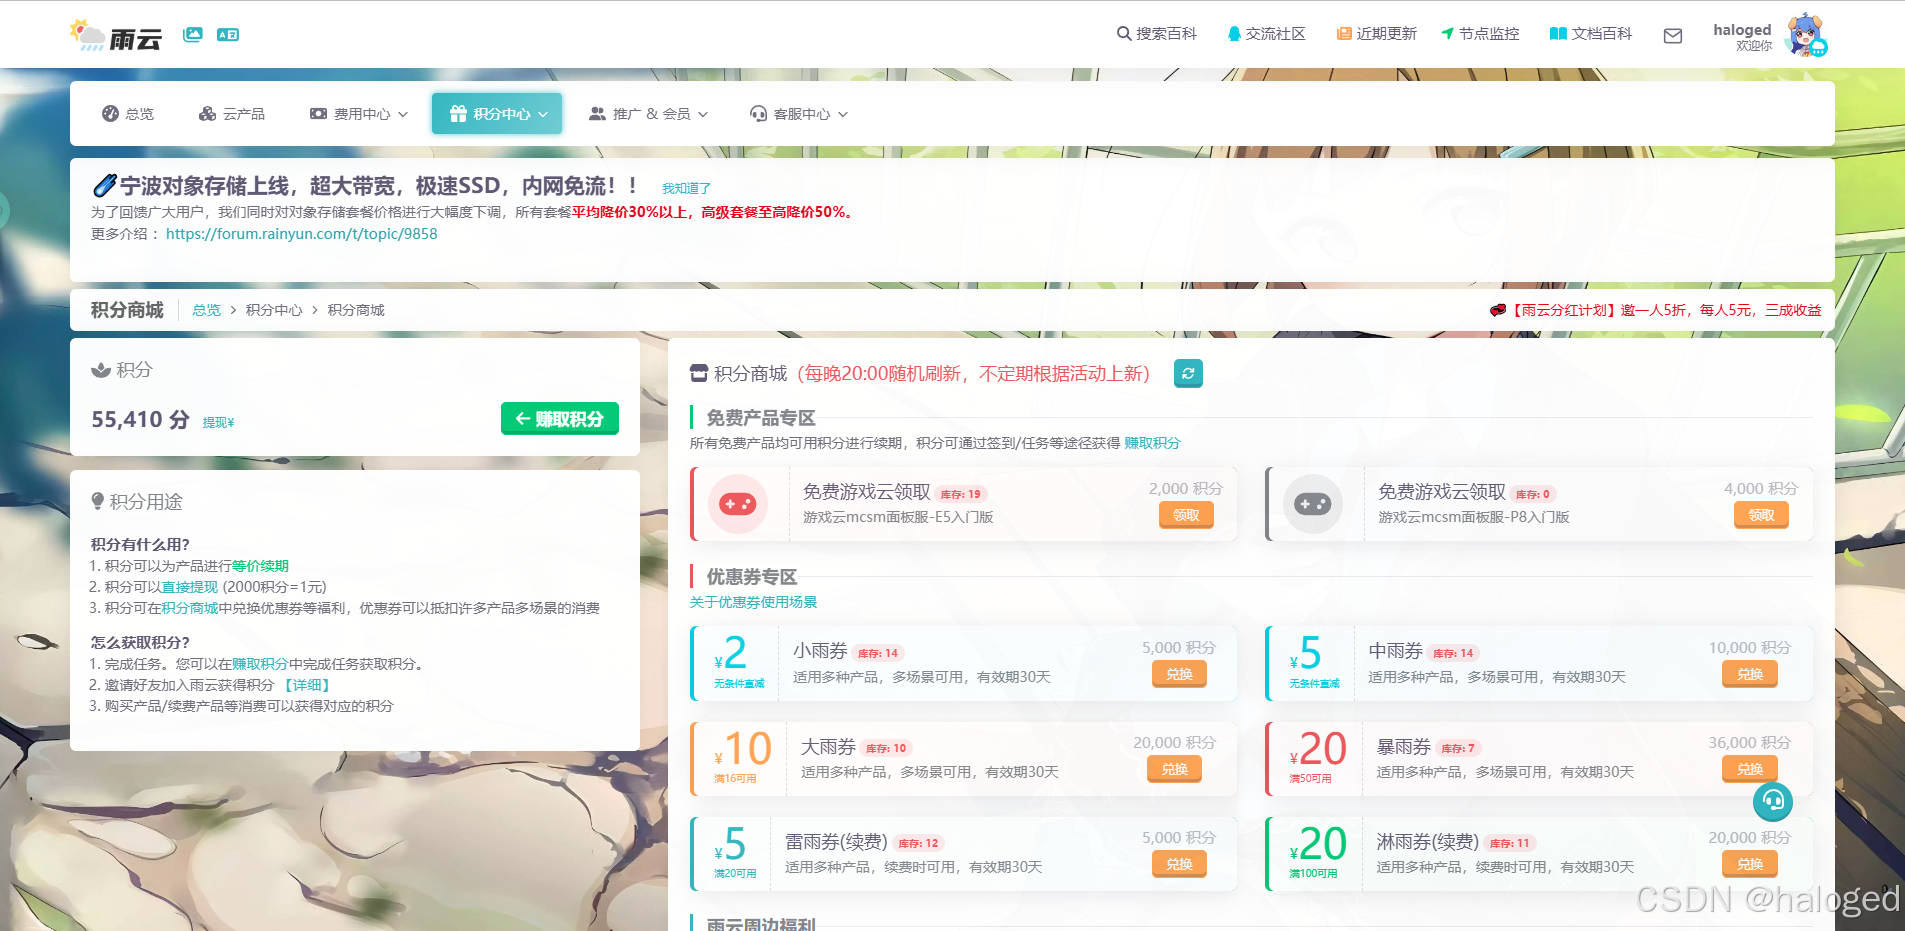Open the forum.rainyun.com topic link
1905x931 pixels.
pos(301,234)
